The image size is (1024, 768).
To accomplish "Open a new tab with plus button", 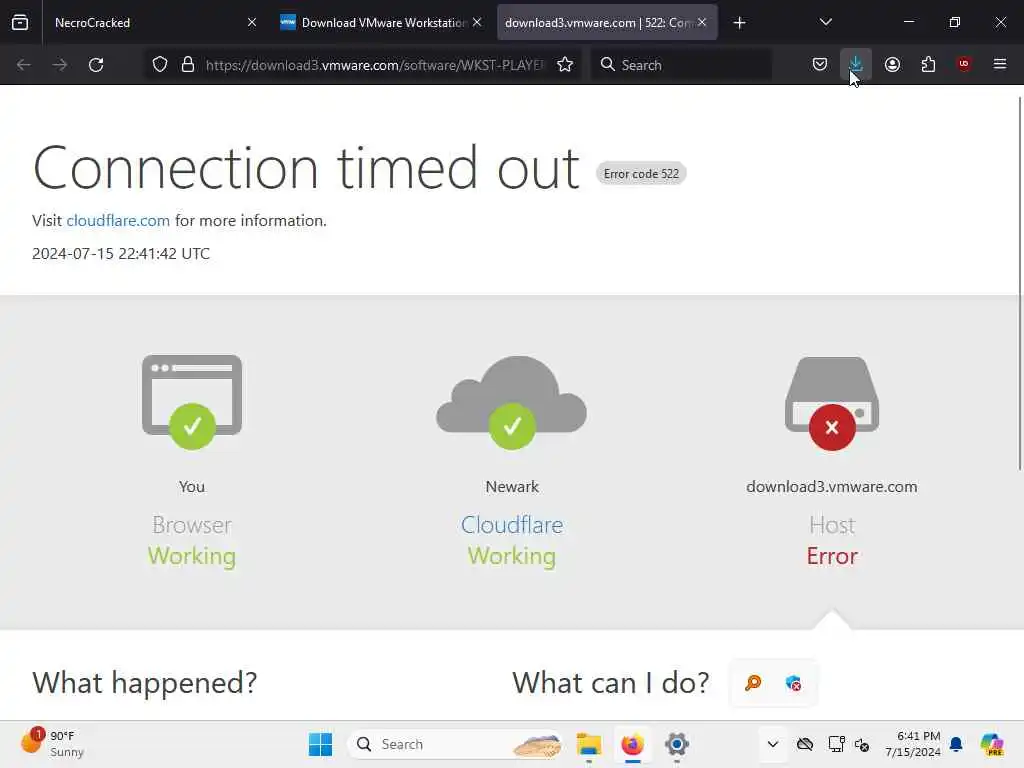I will [739, 23].
